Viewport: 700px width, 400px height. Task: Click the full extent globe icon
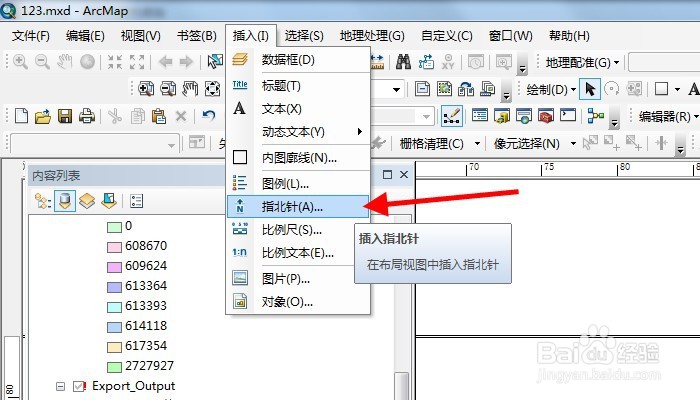88,62
